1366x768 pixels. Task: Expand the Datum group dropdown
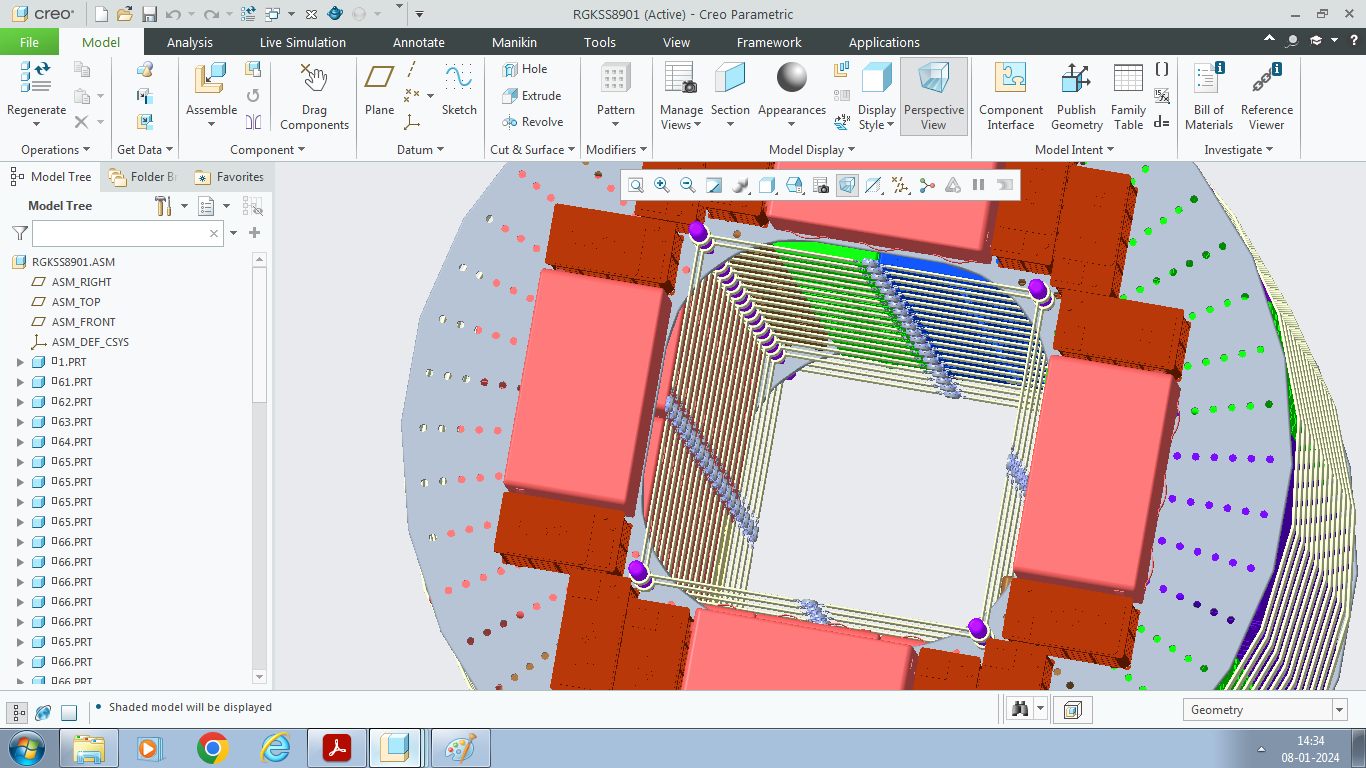(421, 150)
